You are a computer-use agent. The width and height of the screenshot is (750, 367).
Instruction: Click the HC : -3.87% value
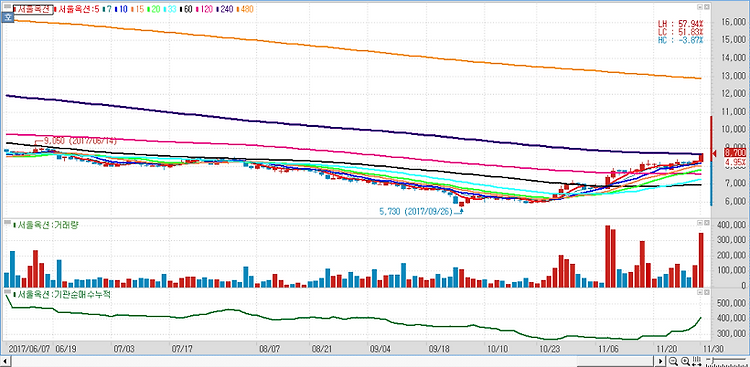(680, 40)
